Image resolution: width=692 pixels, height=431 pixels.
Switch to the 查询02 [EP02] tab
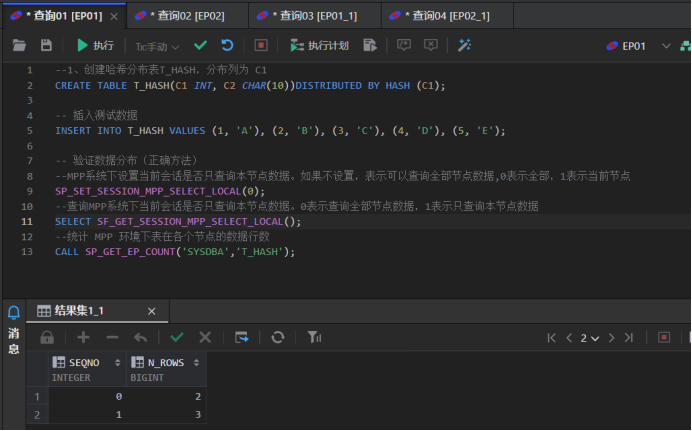(x=187, y=16)
